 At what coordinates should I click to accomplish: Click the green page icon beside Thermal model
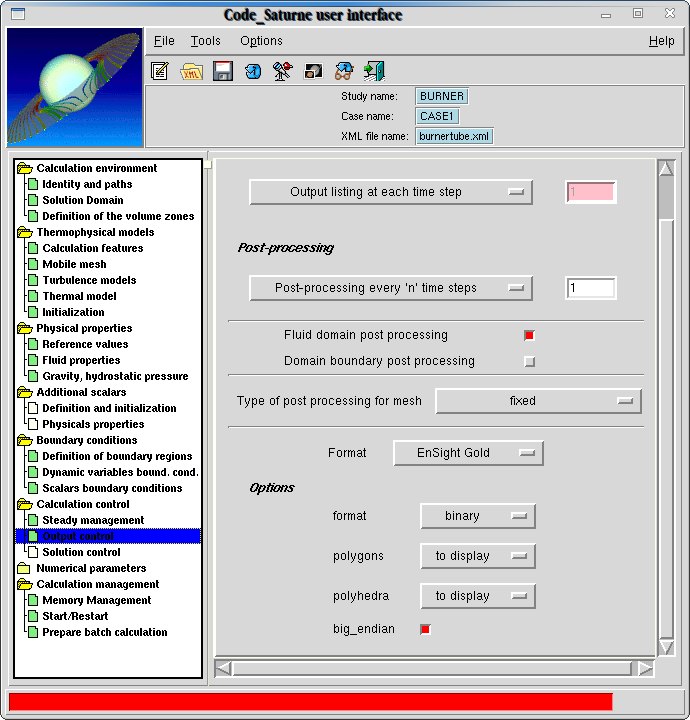(33, 296)
